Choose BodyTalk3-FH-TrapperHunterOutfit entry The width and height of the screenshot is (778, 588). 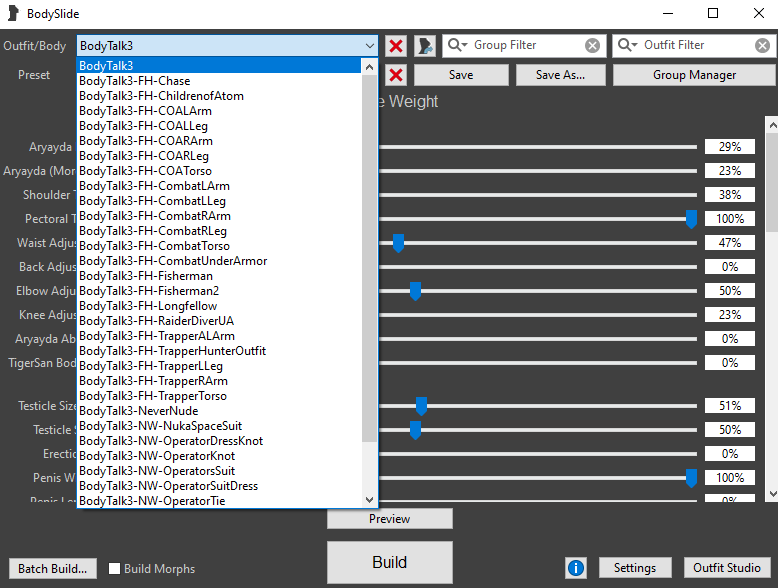pos(219,351)
